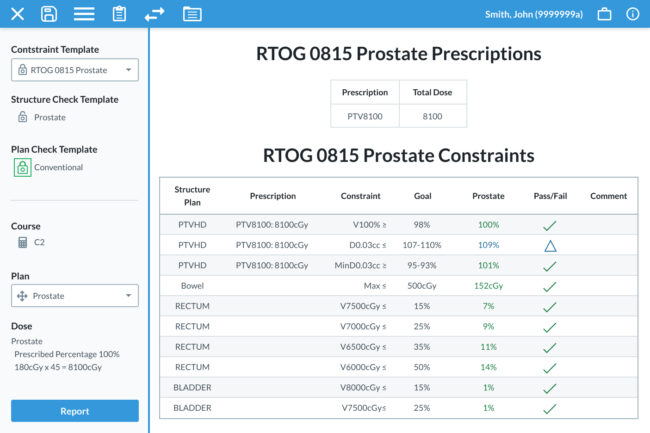Screen dimensions: 650x433
Task: Open the hamburger menu in toolbar
Action: [x=84, y=14]
